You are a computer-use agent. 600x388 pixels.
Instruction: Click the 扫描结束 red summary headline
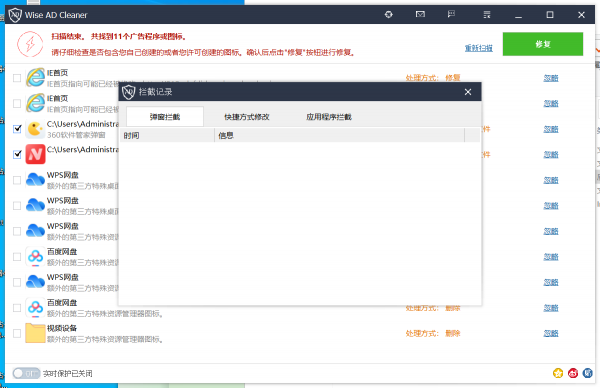coord(119,37)
